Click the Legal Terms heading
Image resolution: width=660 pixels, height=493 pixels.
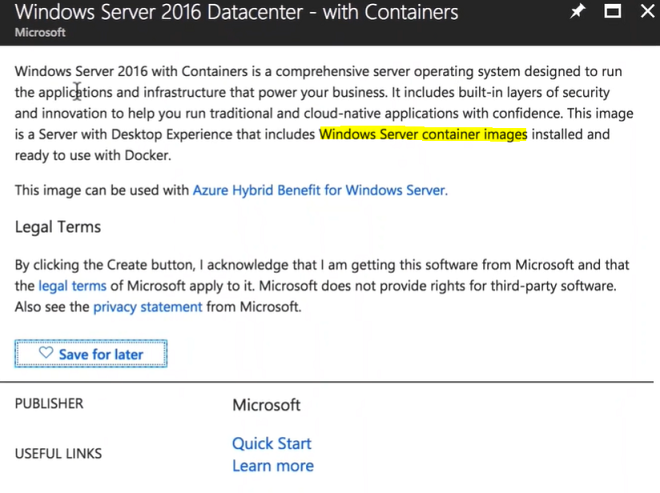coord(58,227)
